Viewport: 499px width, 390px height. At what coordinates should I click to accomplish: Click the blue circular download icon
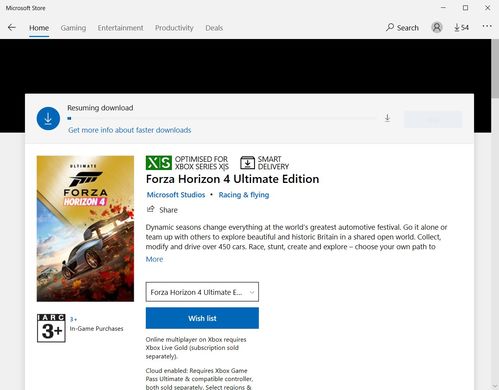[x=48, y=118]
